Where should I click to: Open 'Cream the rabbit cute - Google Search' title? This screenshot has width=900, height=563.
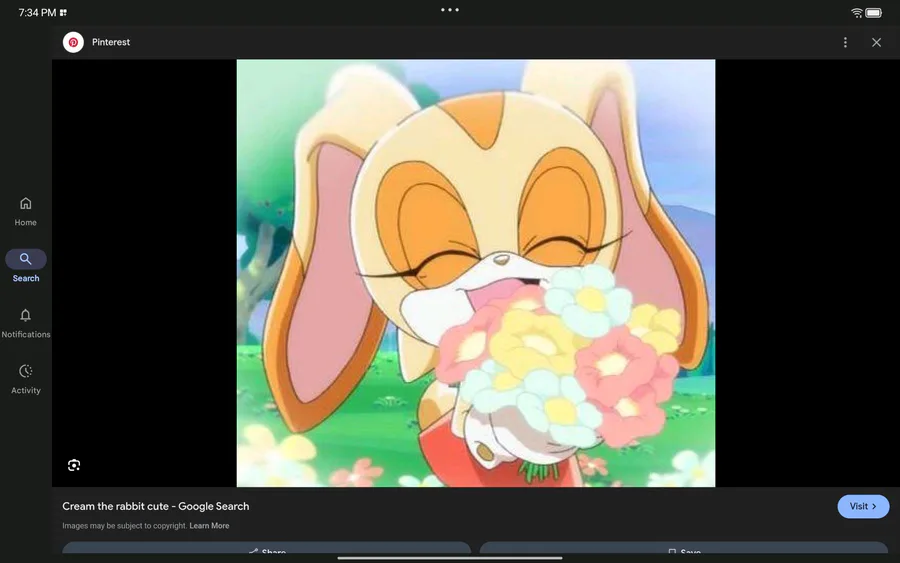click(156, 506)
